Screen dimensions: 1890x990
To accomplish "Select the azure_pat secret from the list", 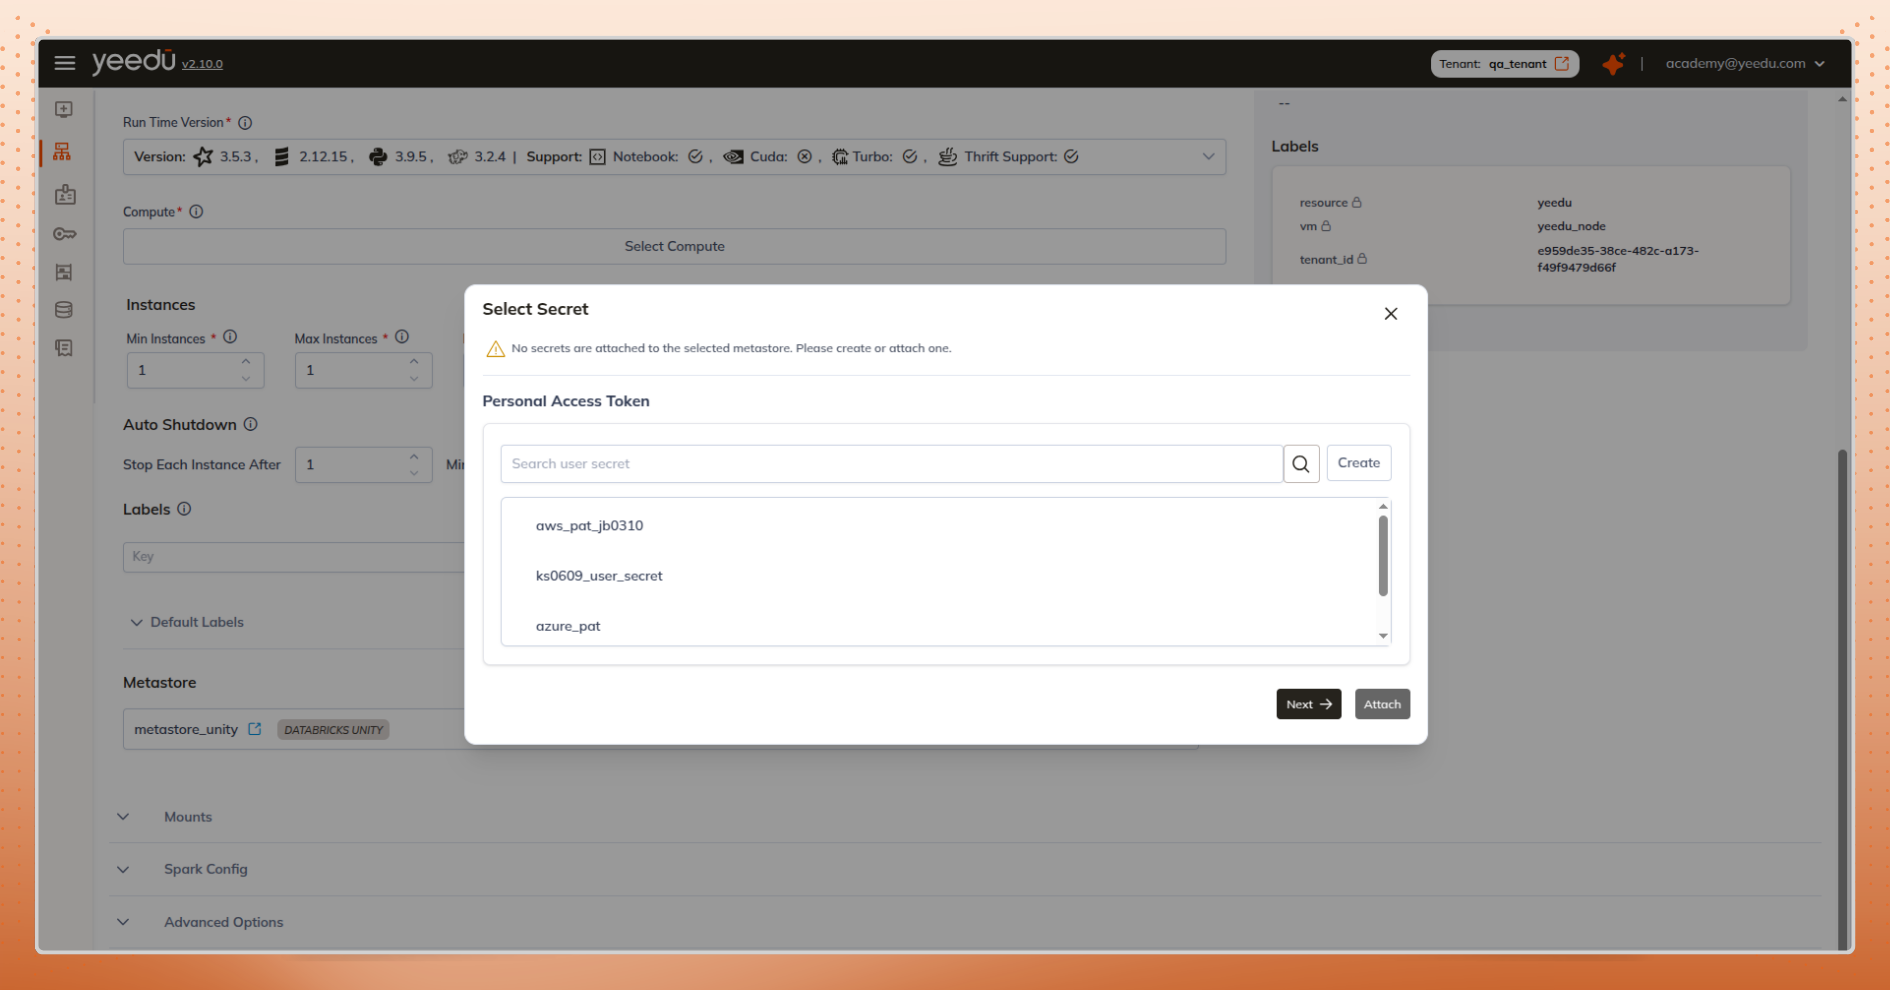I will click(x=568, y=625).
